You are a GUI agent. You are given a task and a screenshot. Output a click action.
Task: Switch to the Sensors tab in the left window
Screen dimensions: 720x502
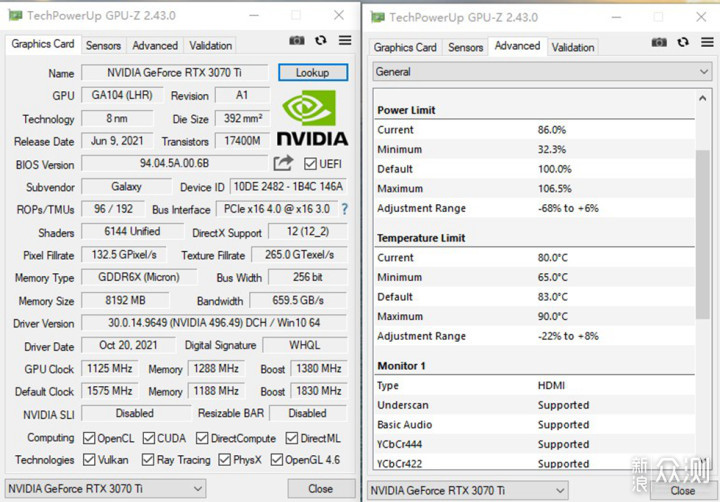pyautogui.click(x=103, y=45)
